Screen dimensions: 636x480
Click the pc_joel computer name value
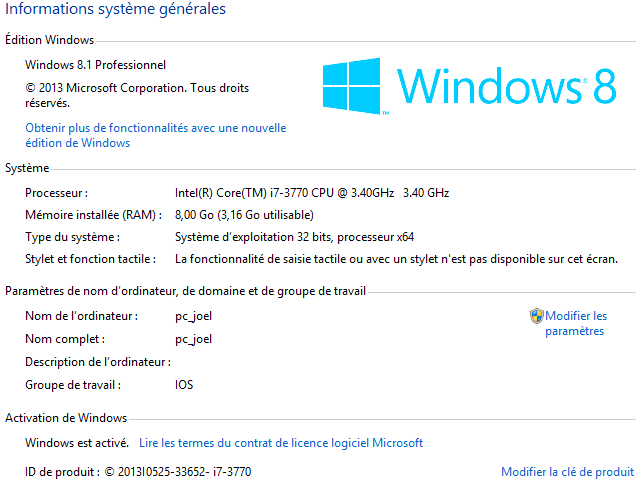193,316
